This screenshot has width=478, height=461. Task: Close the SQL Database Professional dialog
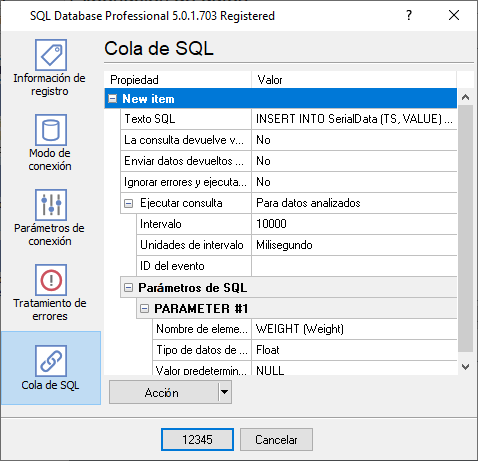(x=454, y=15)
